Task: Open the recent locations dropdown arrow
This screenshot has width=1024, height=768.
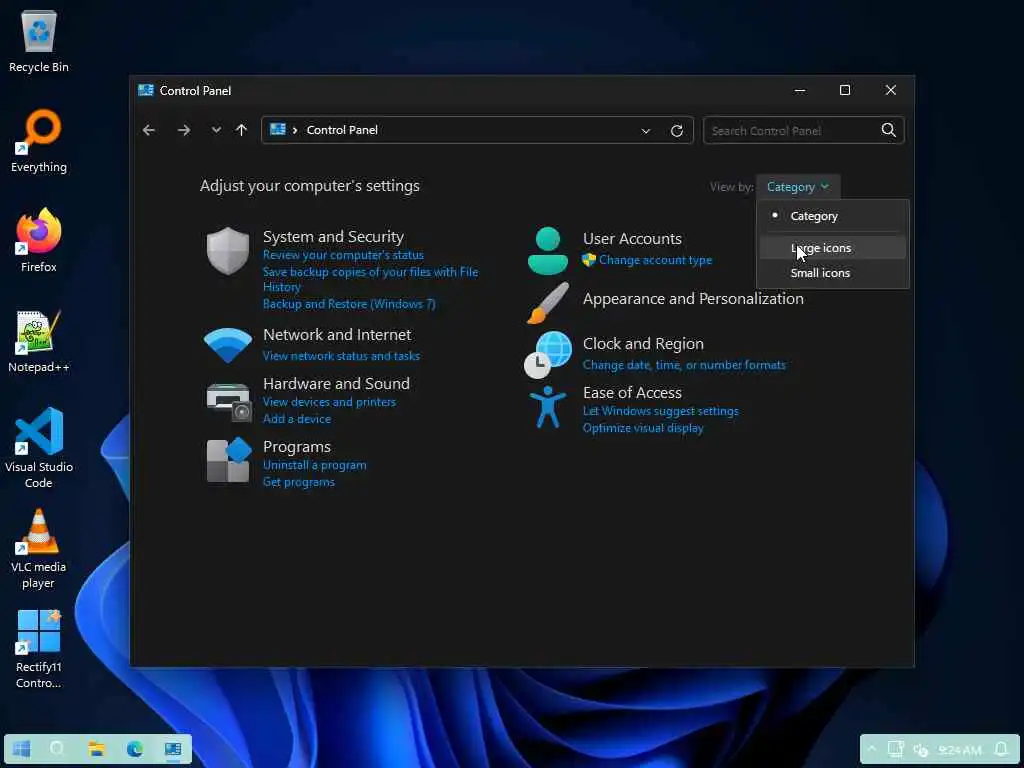Action: (216, 130)
